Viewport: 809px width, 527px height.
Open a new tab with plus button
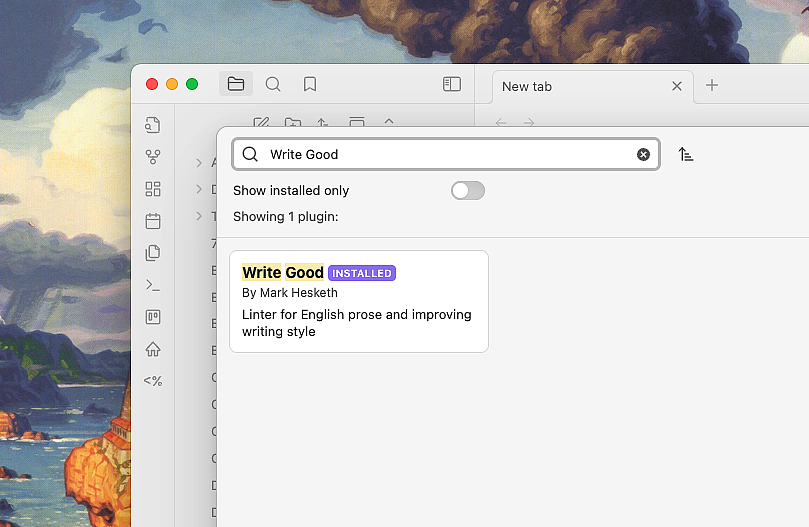click(712, 85)
